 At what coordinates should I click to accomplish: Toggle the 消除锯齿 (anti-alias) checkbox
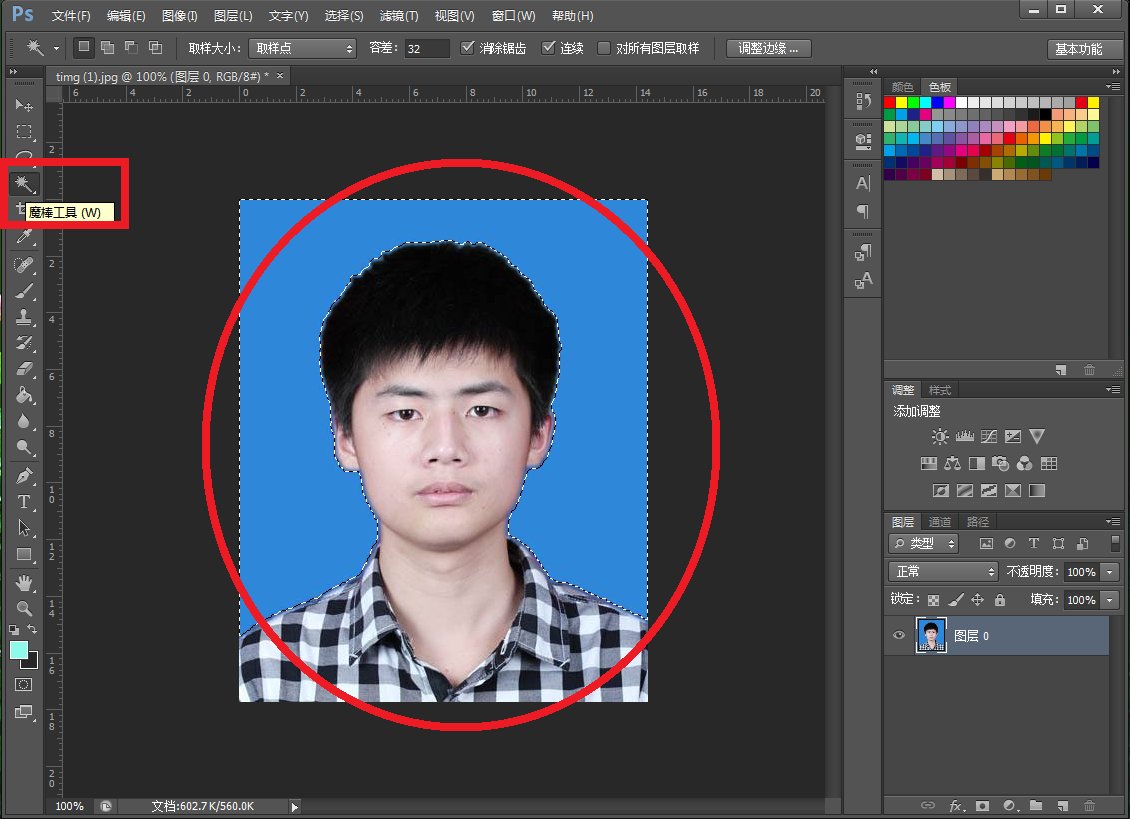(x=468, y=48)
